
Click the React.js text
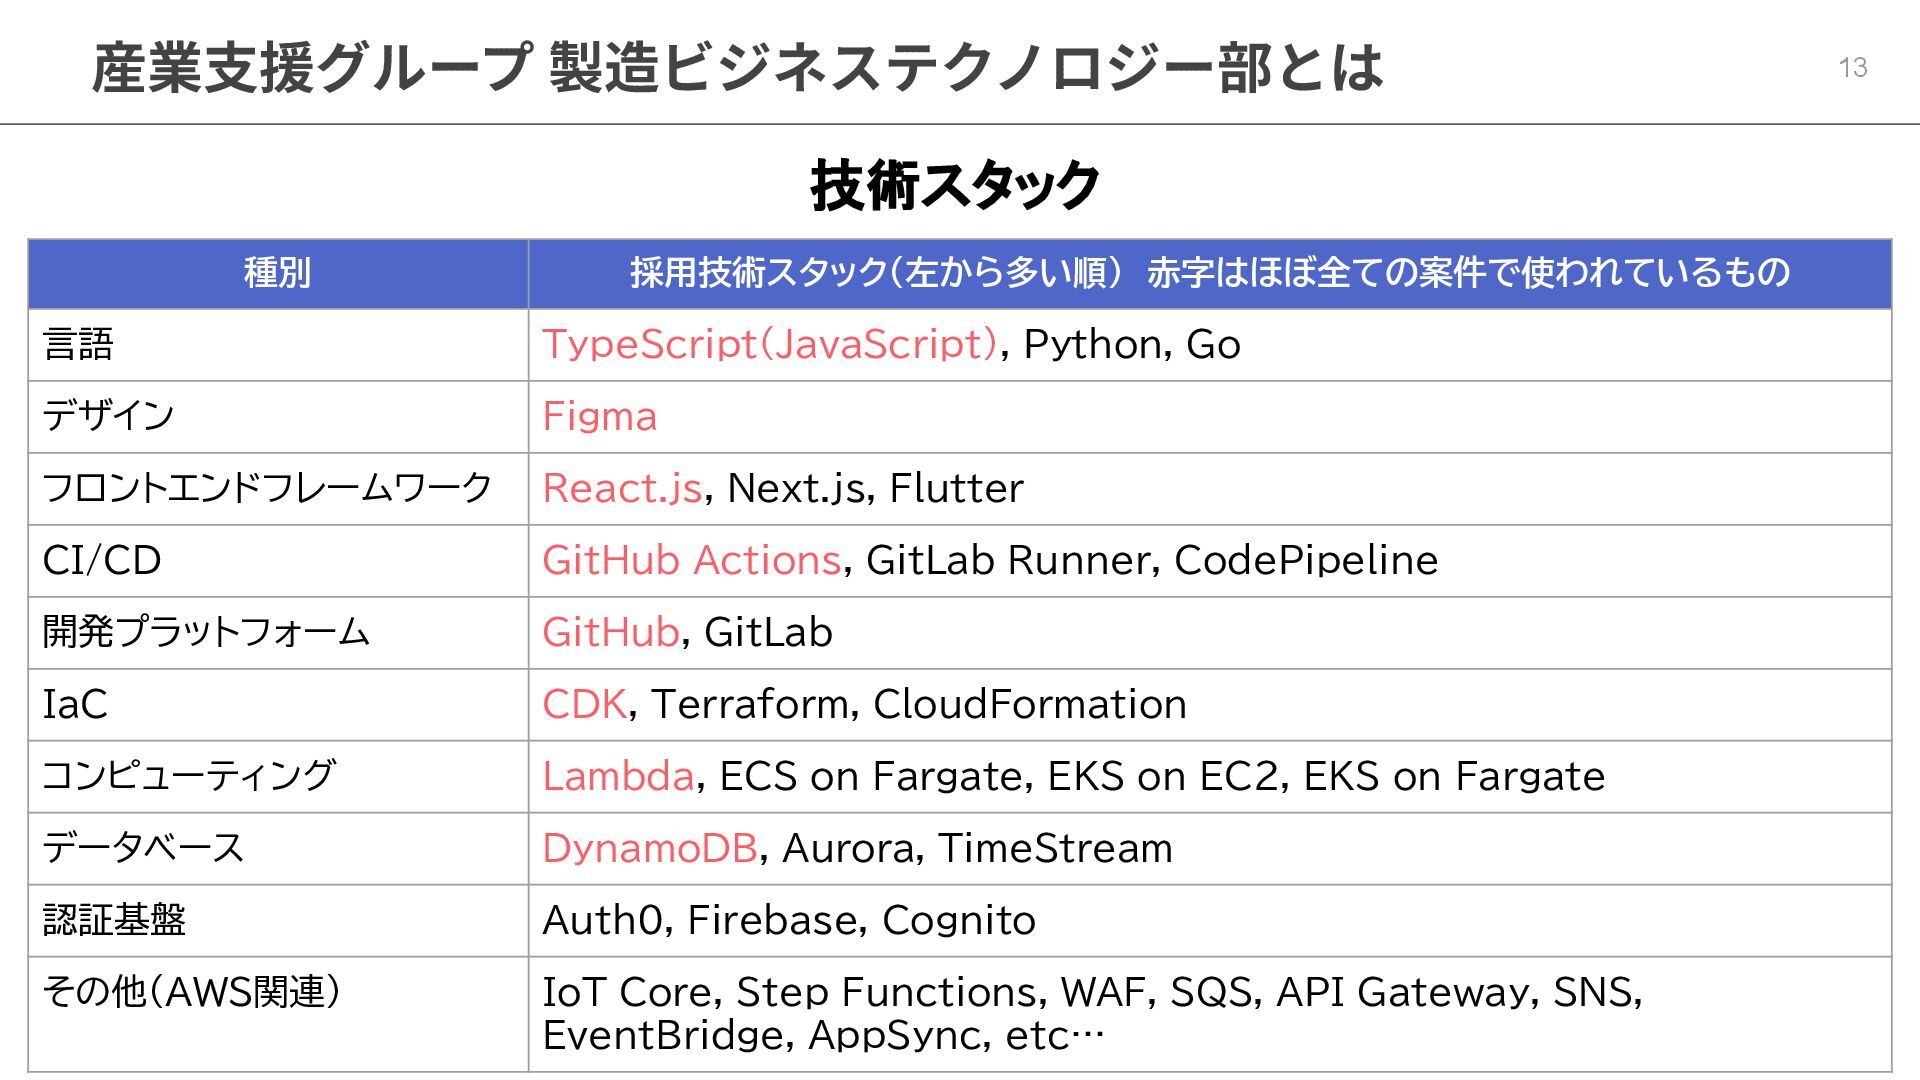click(x=622, y=489)
